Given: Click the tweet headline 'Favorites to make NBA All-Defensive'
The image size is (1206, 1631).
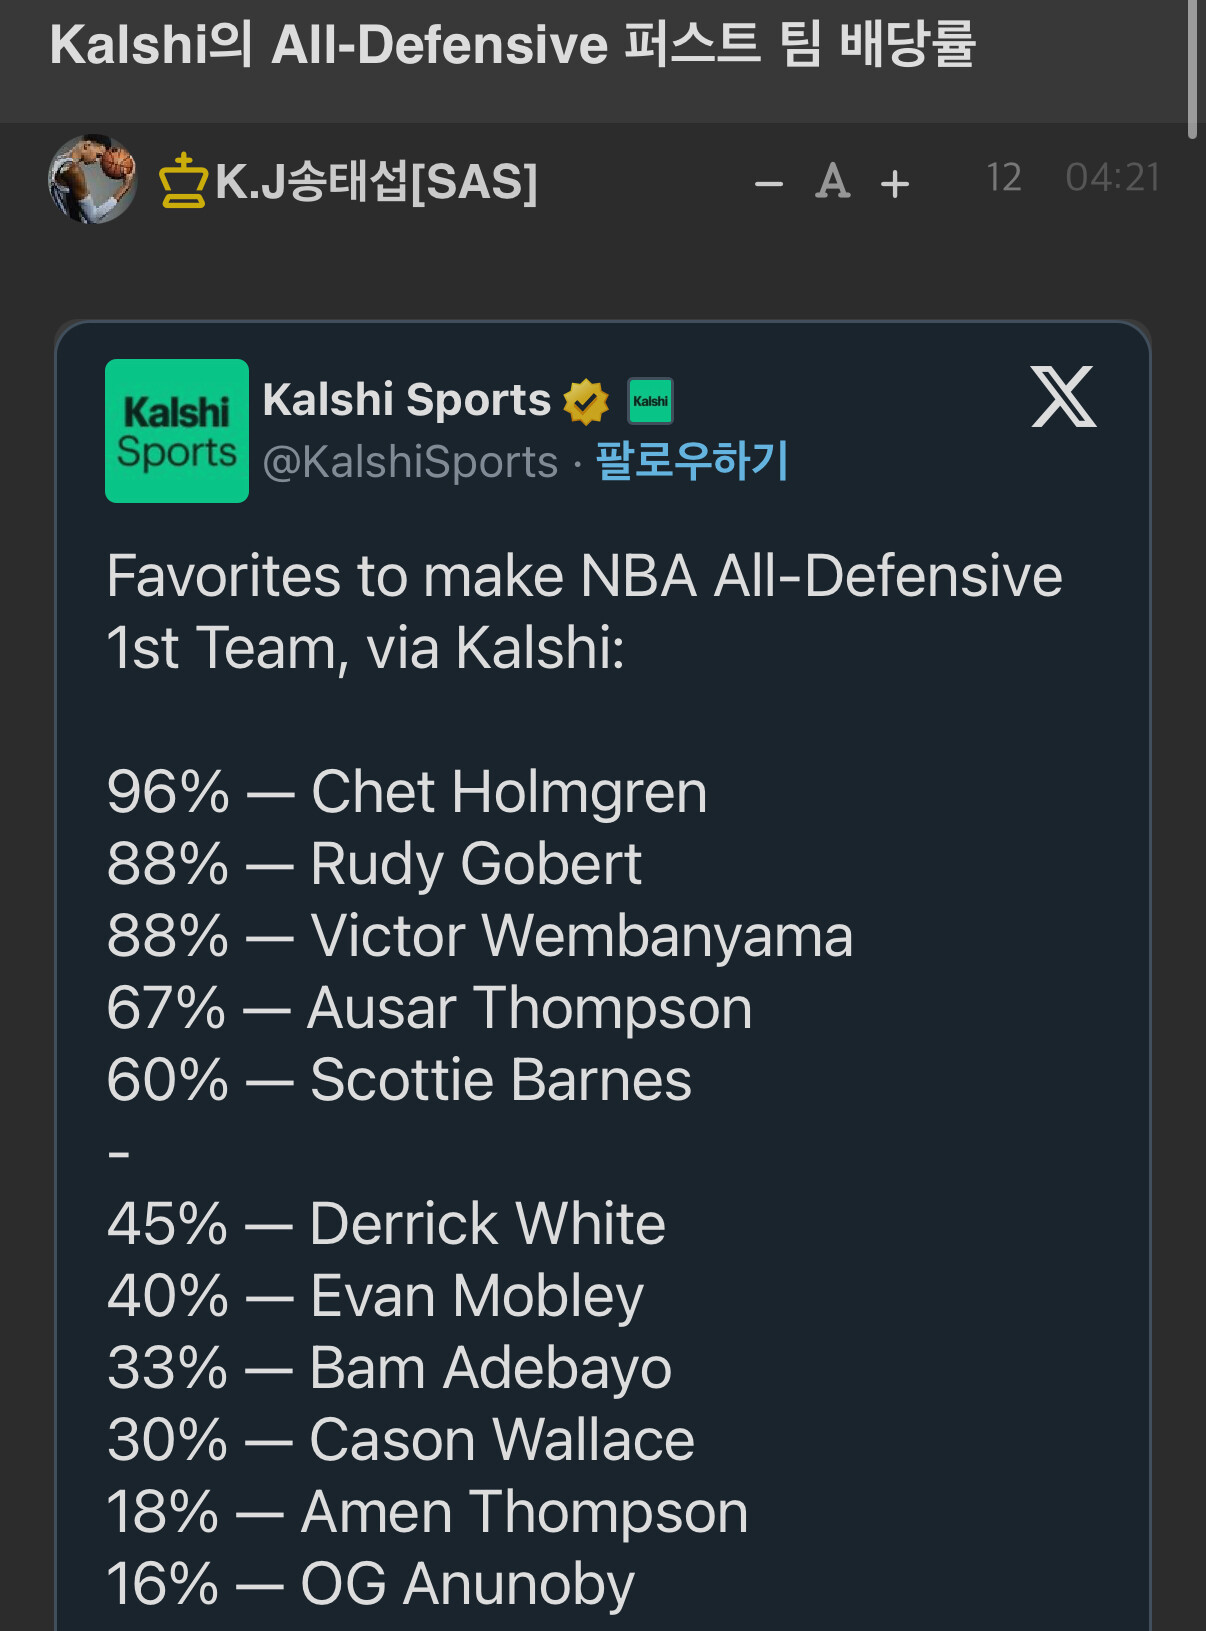Looking at the screenshot, I should click(584, 577).
